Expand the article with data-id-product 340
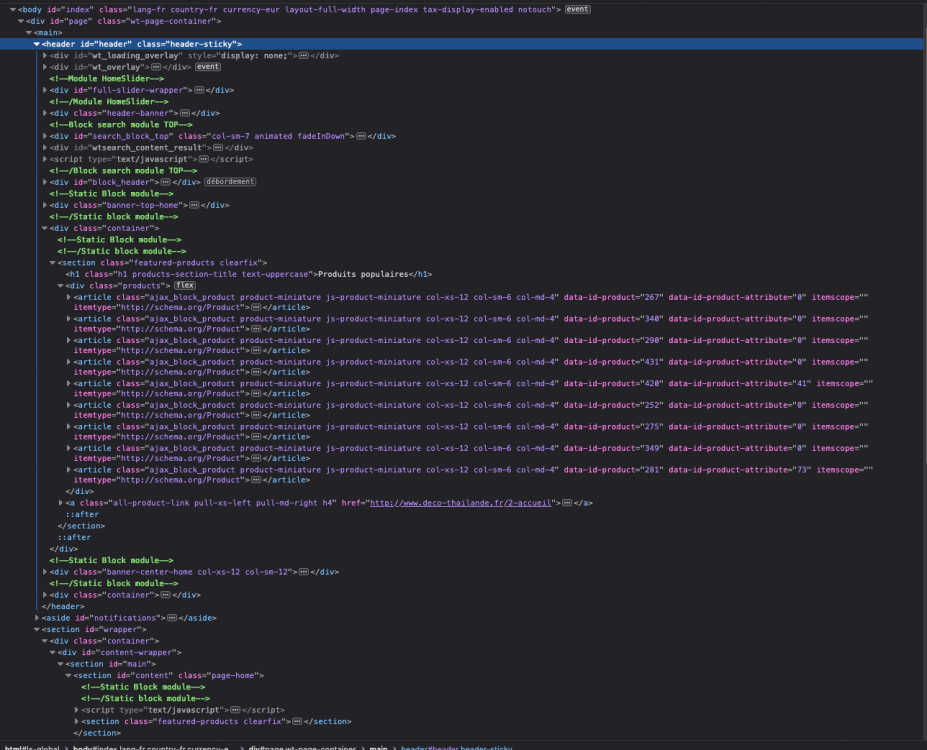 click(69, 319)
